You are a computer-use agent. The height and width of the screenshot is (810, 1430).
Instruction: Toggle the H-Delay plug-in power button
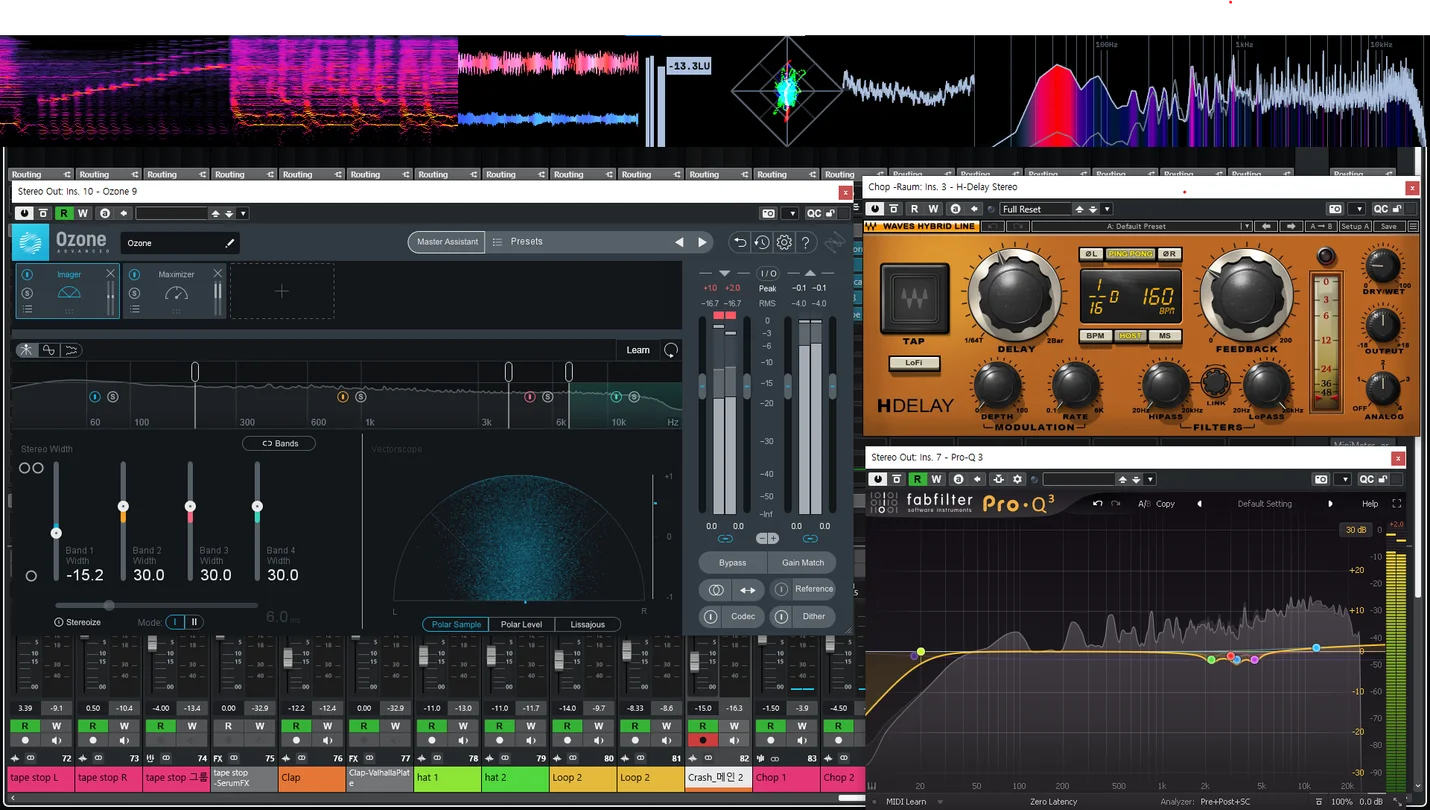tap(875, 209)
